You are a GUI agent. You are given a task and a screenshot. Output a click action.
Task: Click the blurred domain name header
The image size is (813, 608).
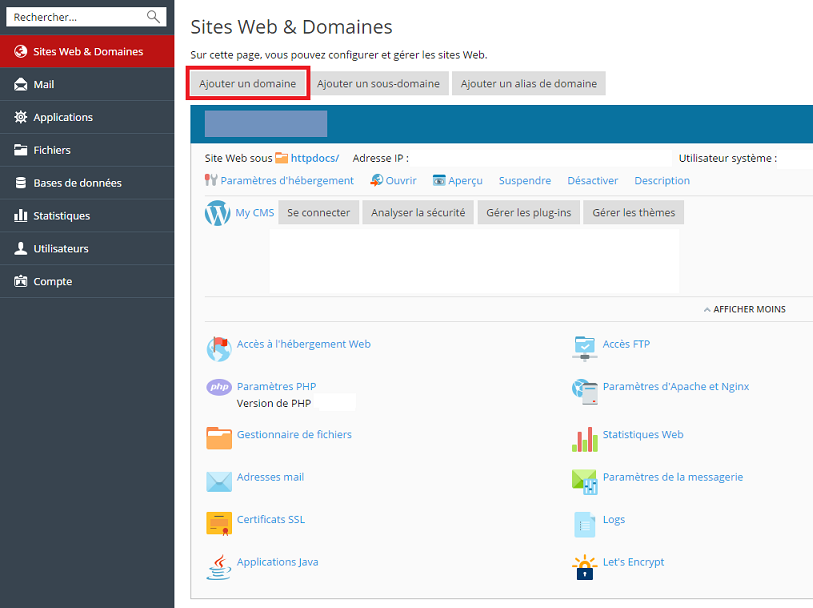pos(266,124)
